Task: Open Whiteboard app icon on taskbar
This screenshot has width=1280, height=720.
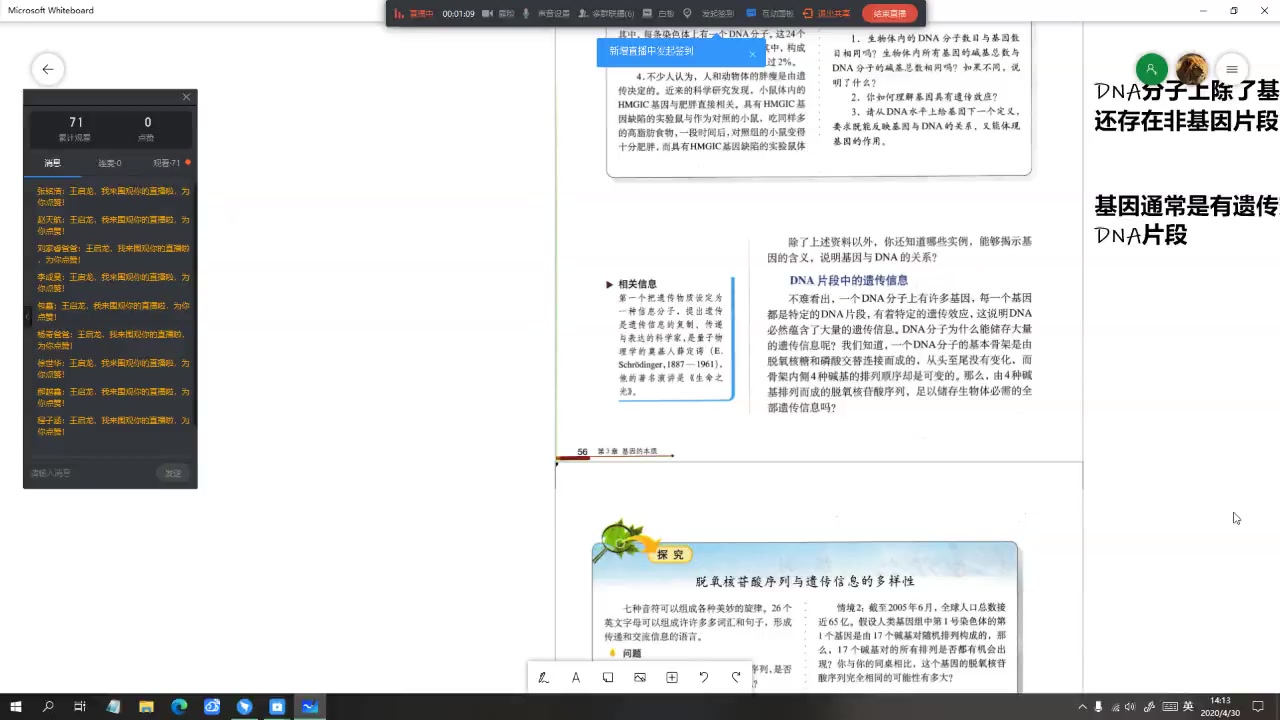Action: [310, 706]
